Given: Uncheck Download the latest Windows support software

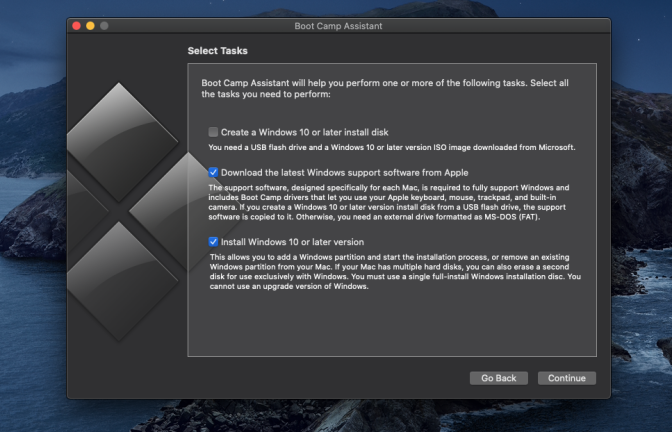Looking at the screenshot, I should coord(213,172).
